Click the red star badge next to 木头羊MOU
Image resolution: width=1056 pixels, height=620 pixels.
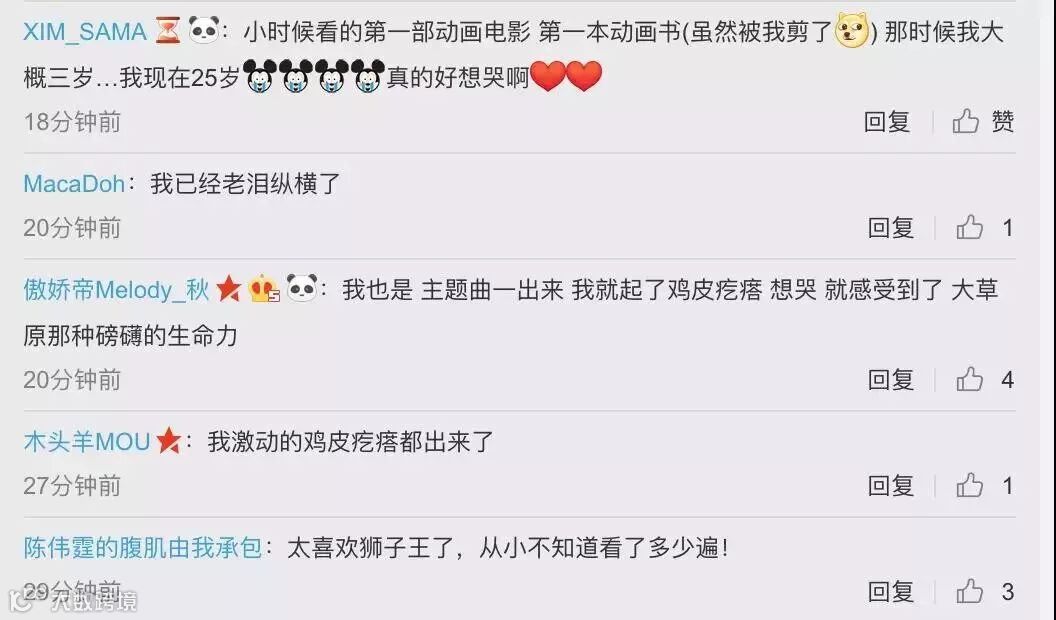tap(168, 442)
